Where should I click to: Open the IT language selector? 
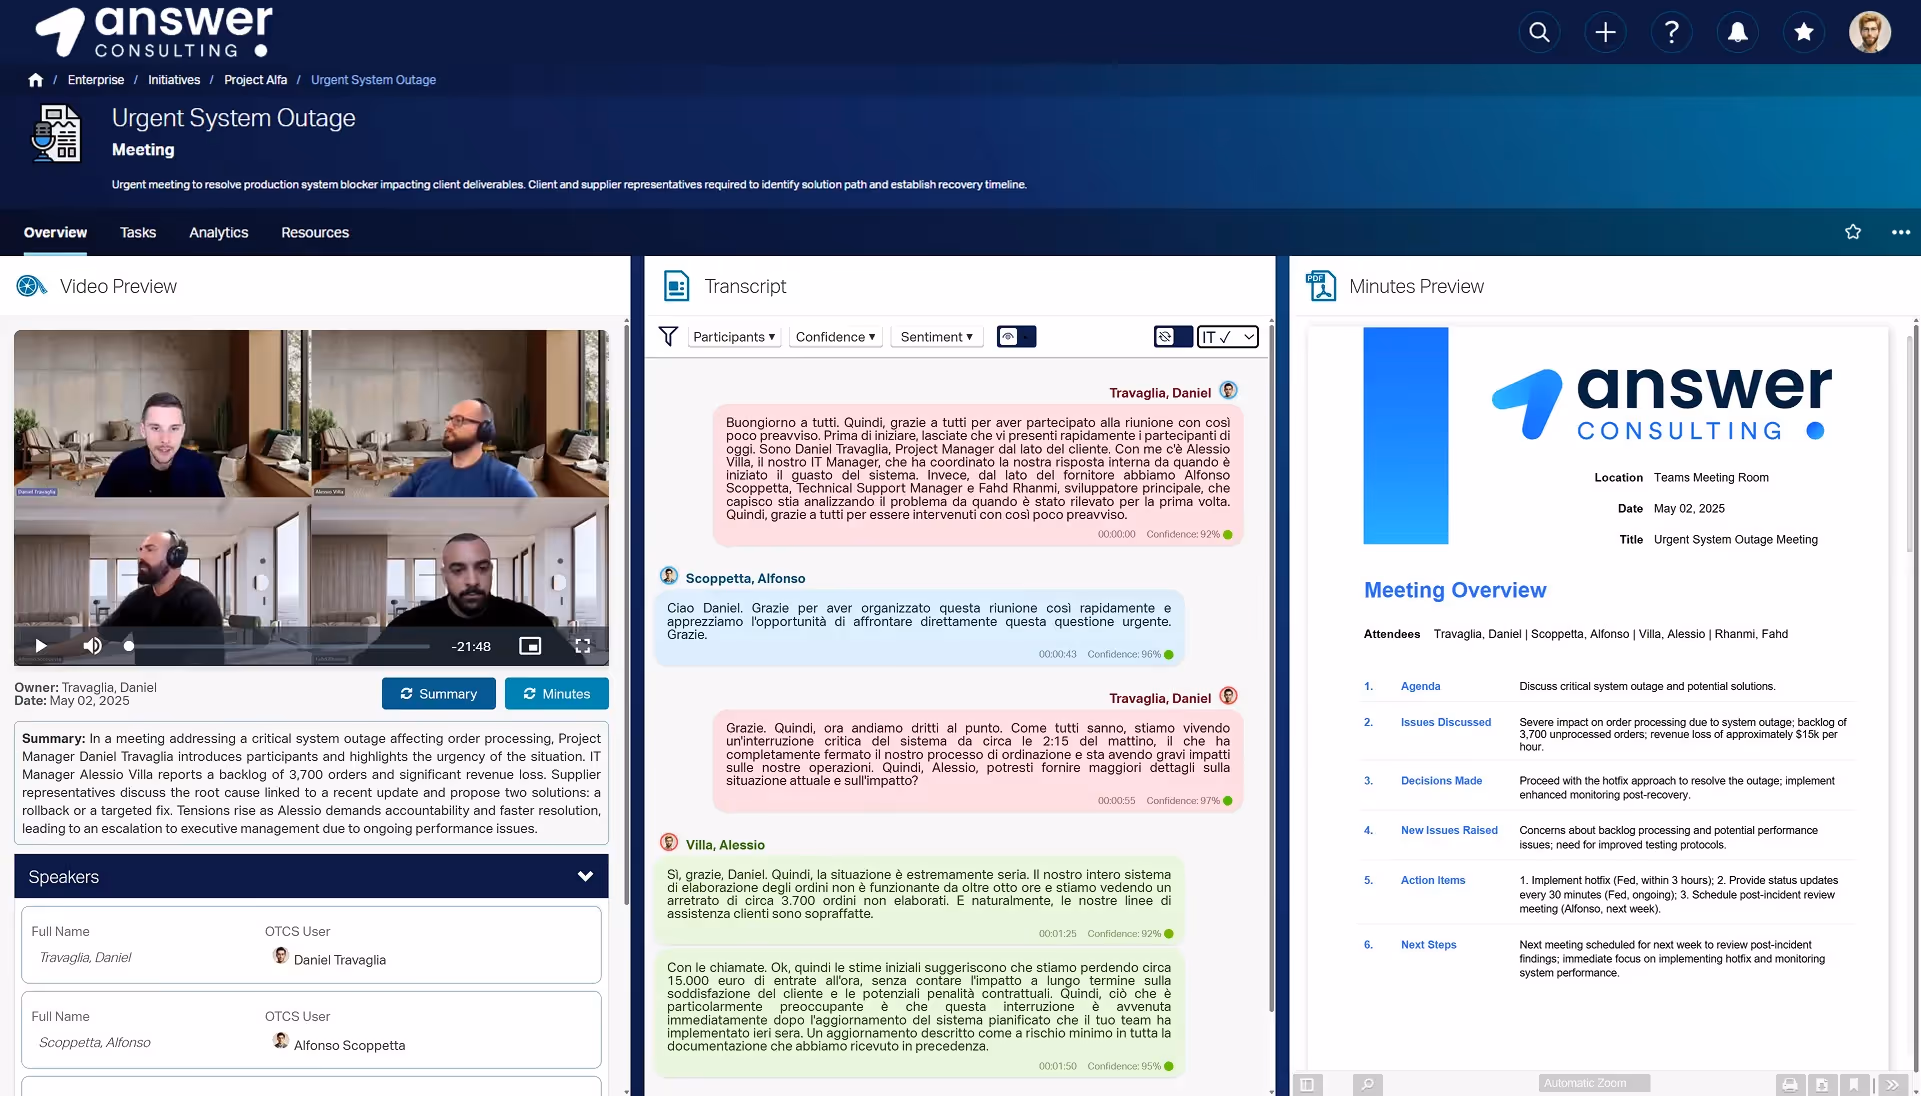point(1227,337)
